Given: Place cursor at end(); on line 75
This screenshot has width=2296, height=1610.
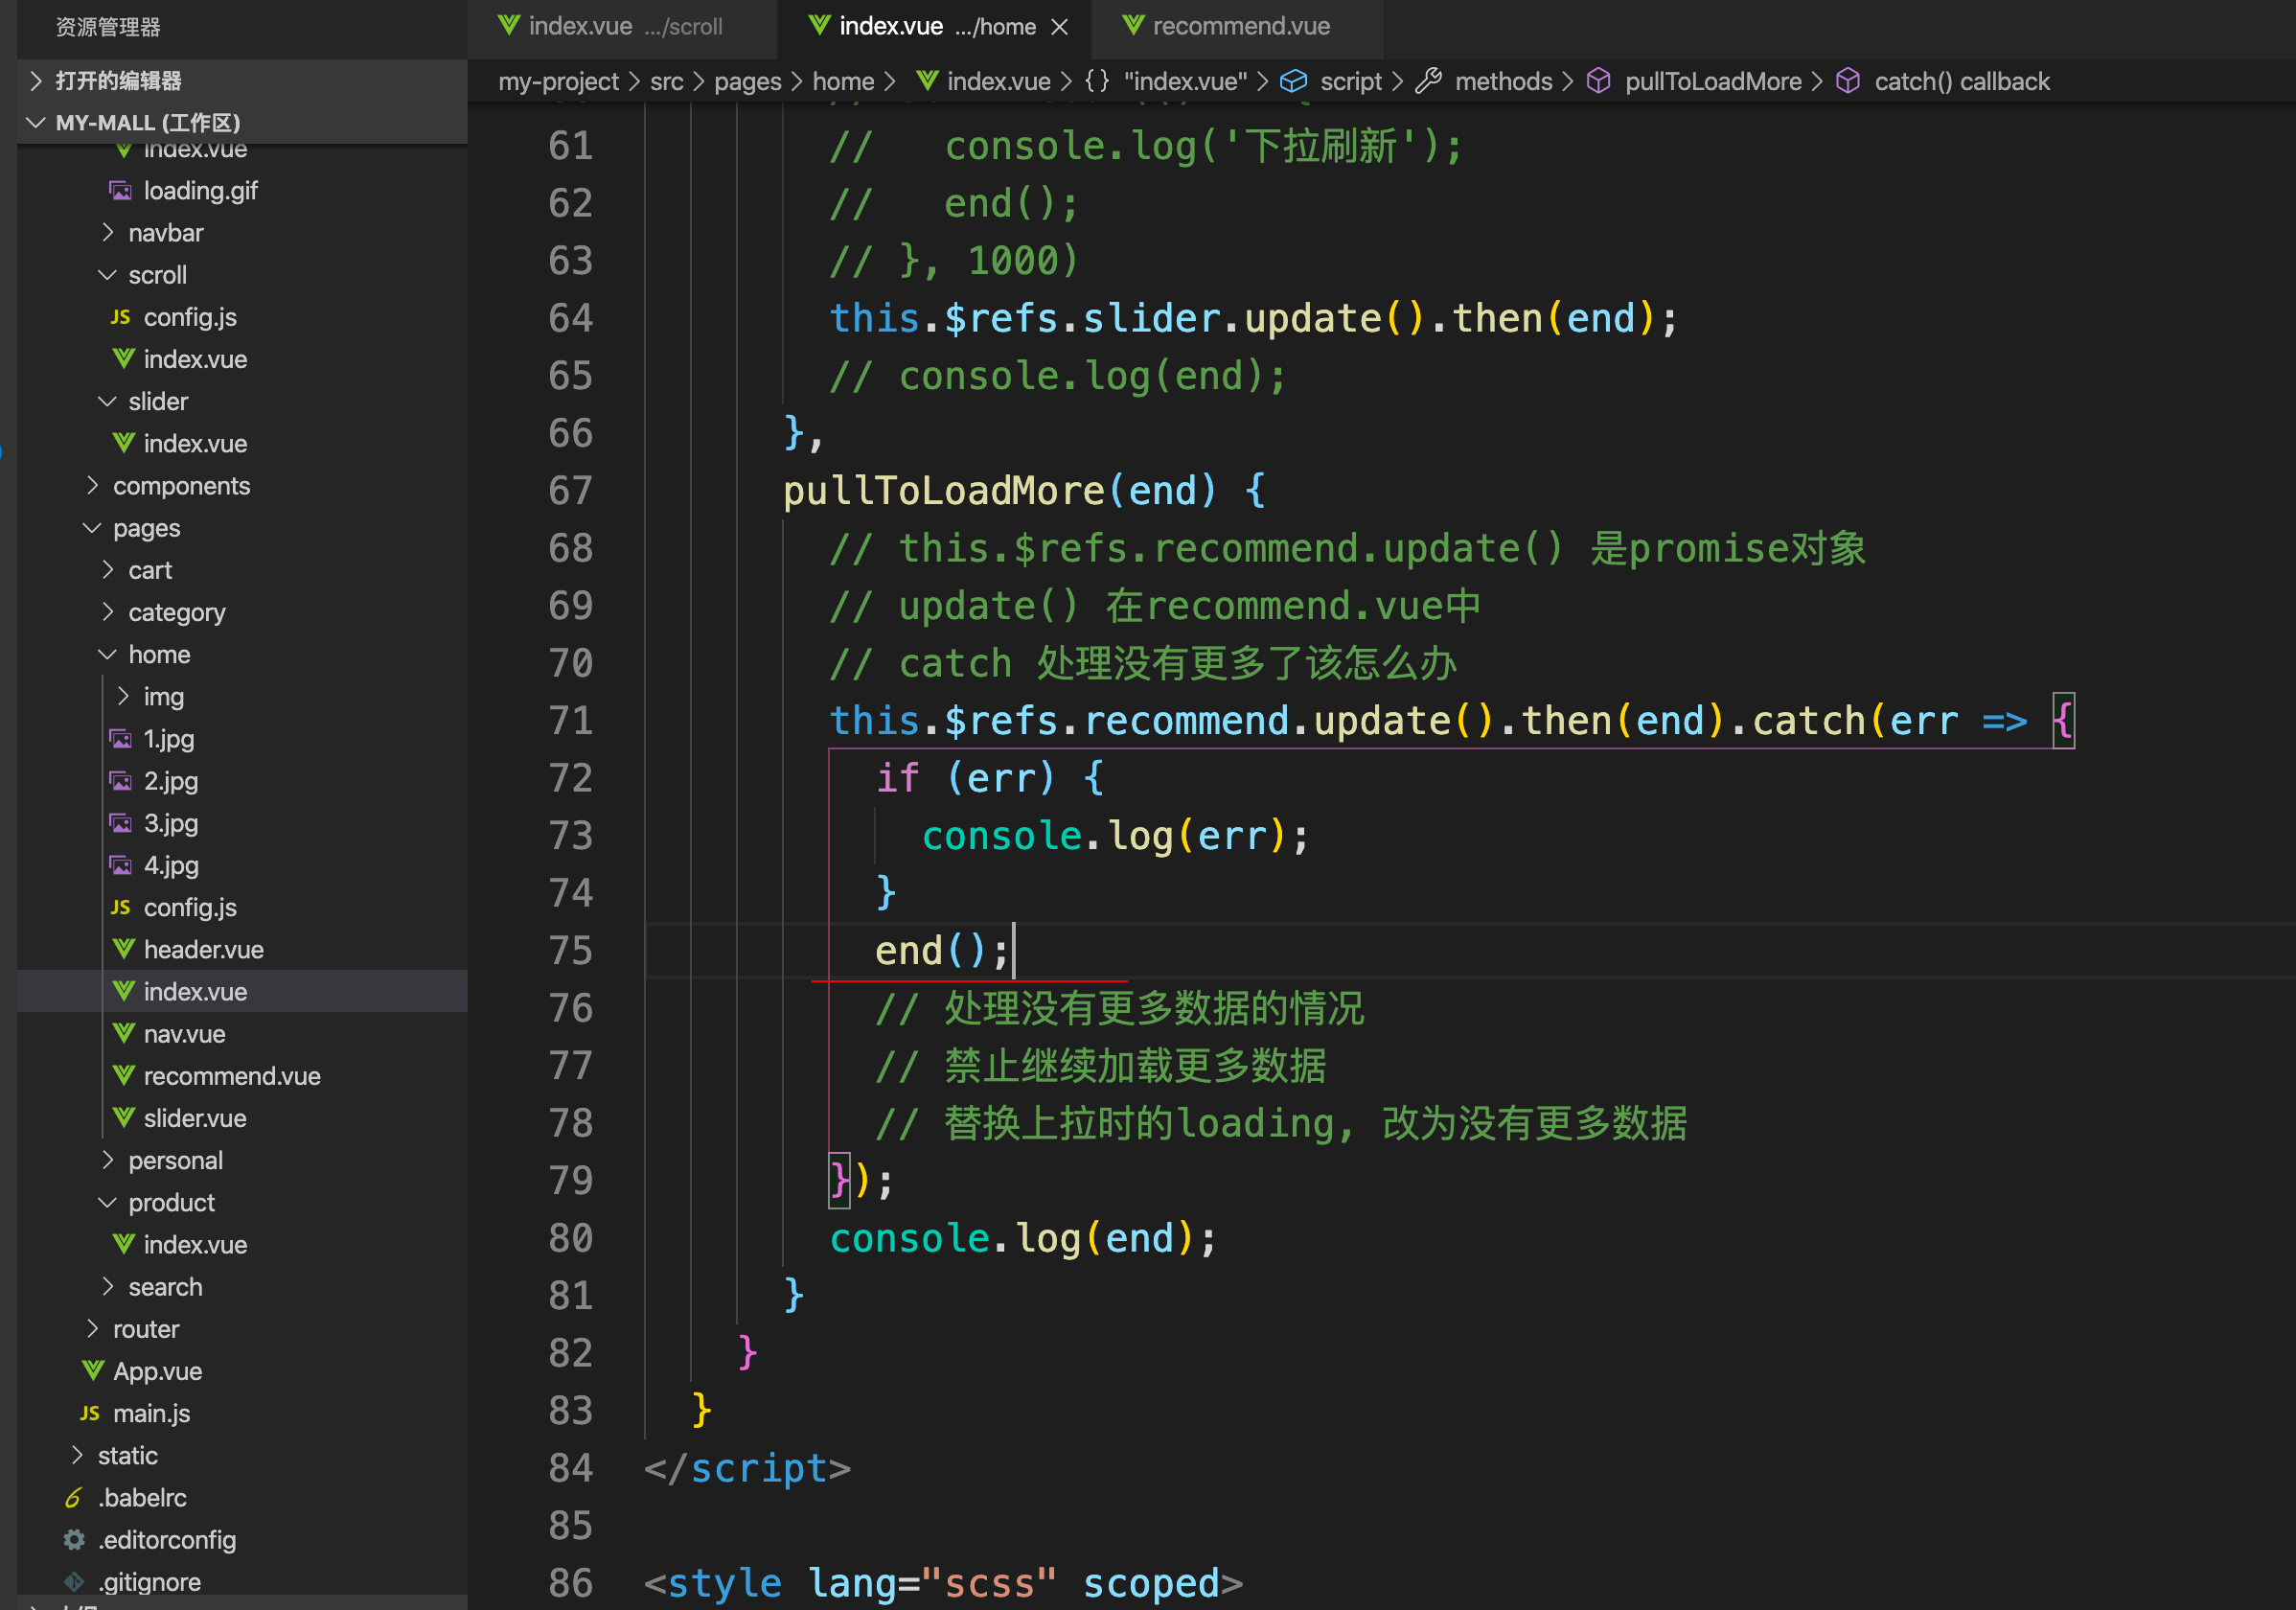Looking at the screenshot, I should (941, 951).
